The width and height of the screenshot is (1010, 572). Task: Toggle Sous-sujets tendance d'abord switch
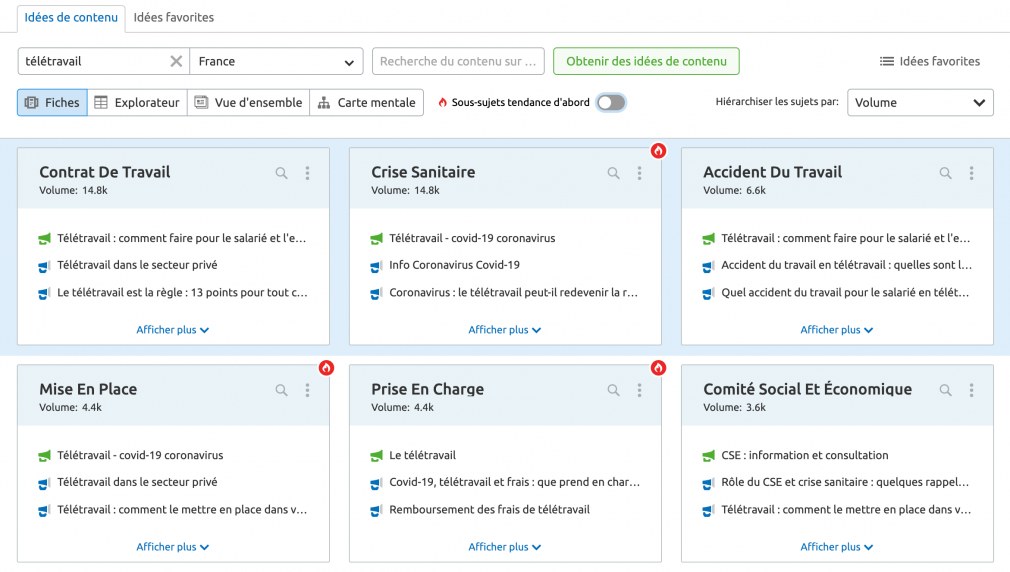(x=611, y=102)
